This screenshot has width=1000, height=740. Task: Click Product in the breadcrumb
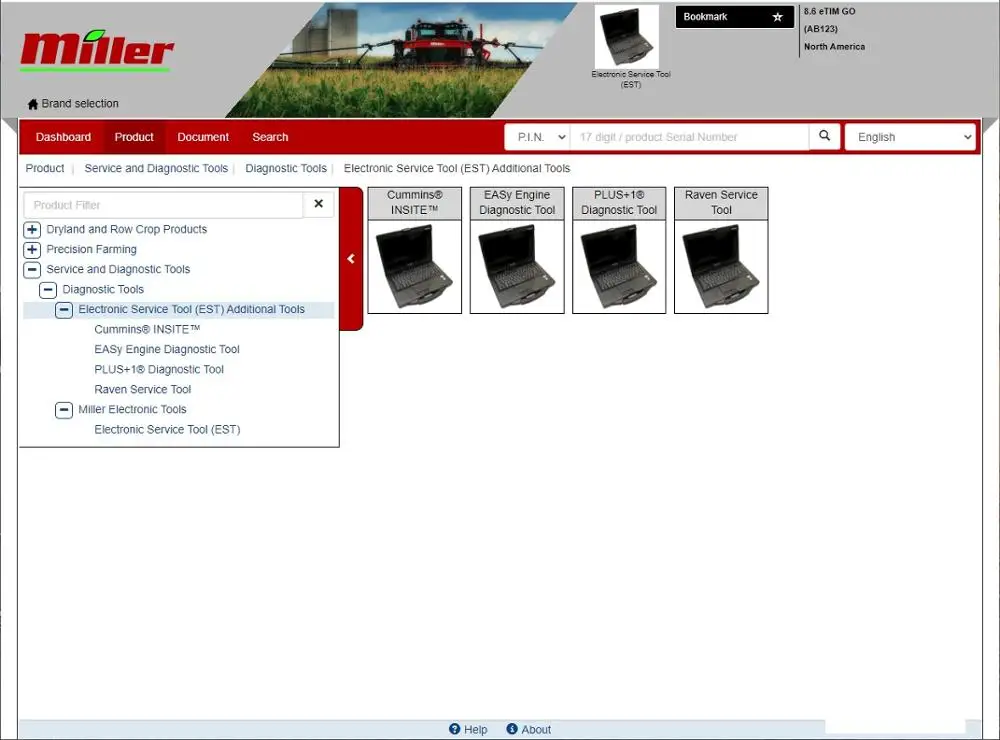tap(45, 168)
